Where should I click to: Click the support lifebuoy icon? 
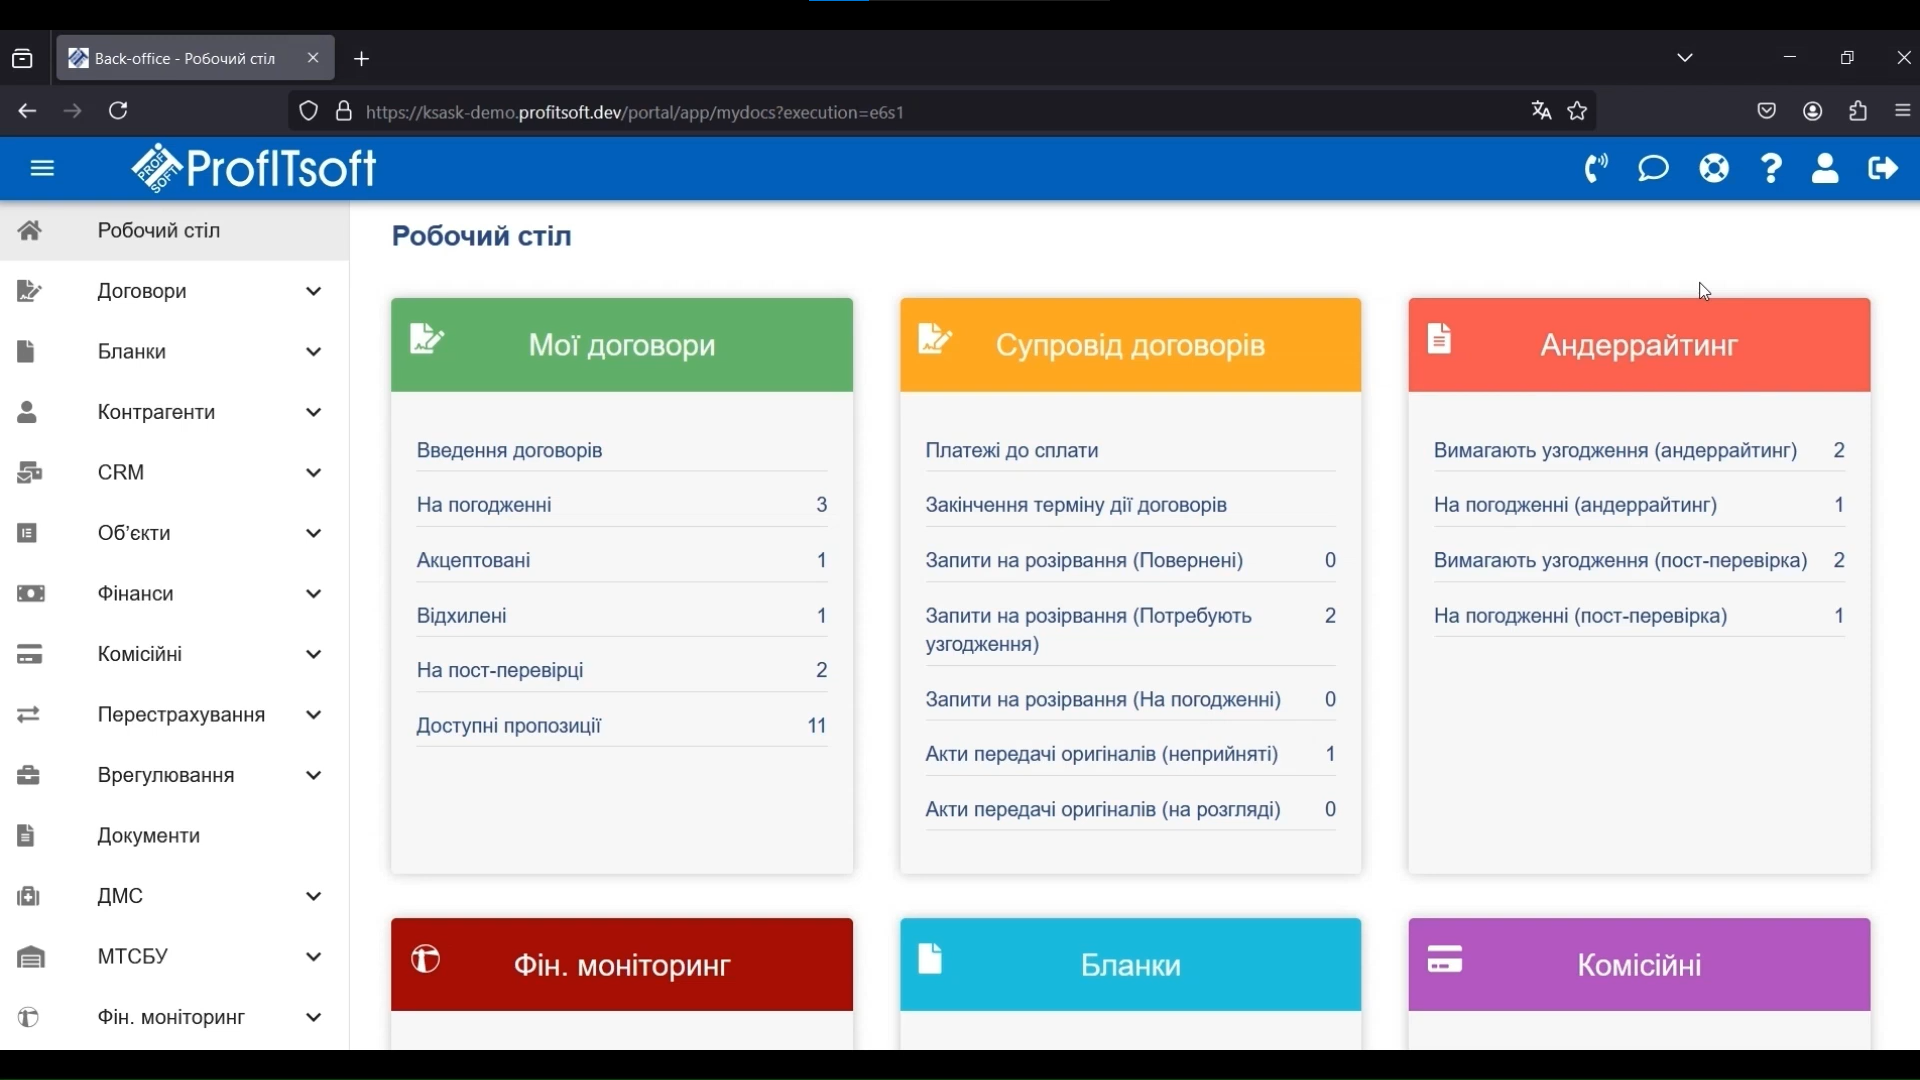[1715, 169]
